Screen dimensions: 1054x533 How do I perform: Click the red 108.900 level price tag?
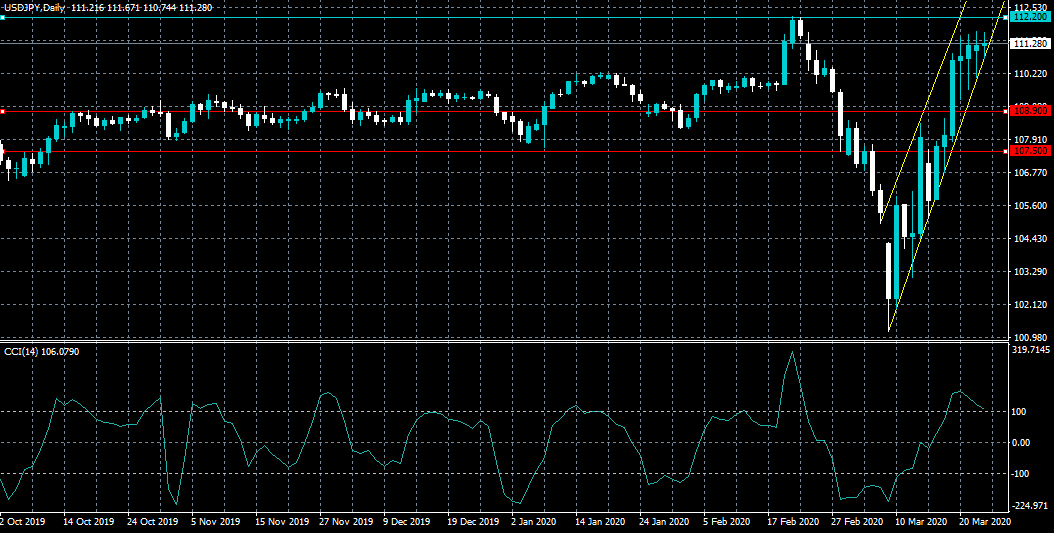pyautogui.click(x=1030, y=108)
